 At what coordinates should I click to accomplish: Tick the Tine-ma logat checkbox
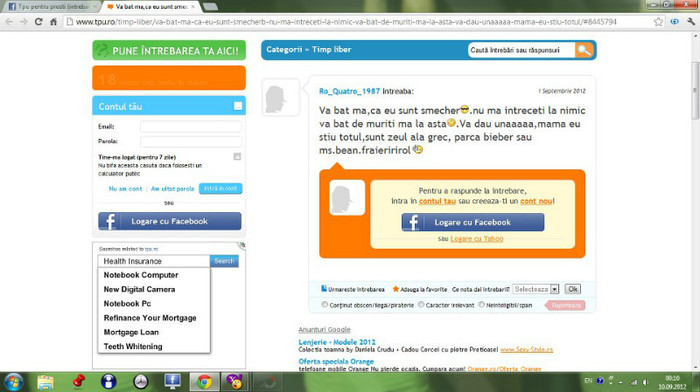[x=237, y=157]
